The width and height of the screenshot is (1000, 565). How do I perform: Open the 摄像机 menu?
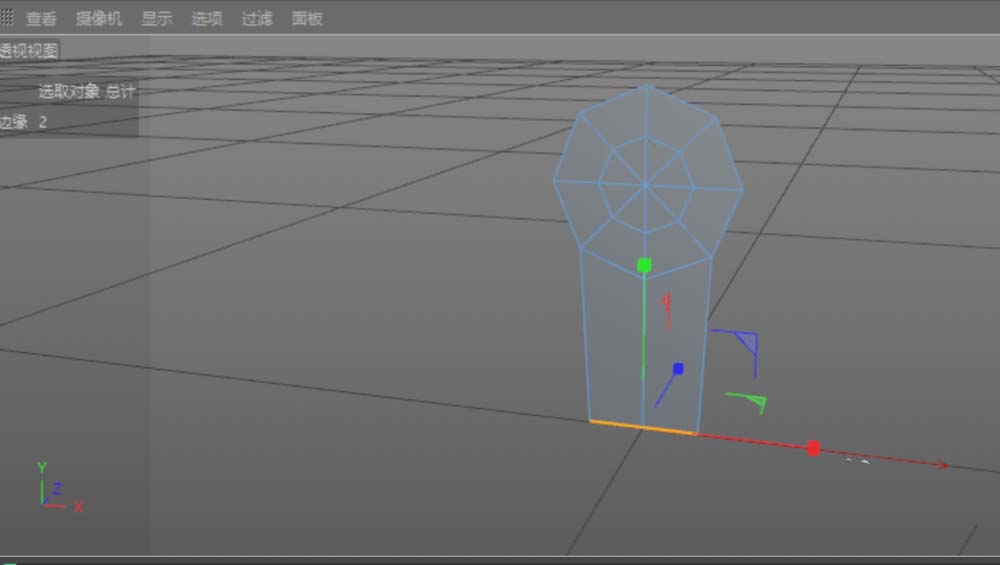tap(99, 19)
